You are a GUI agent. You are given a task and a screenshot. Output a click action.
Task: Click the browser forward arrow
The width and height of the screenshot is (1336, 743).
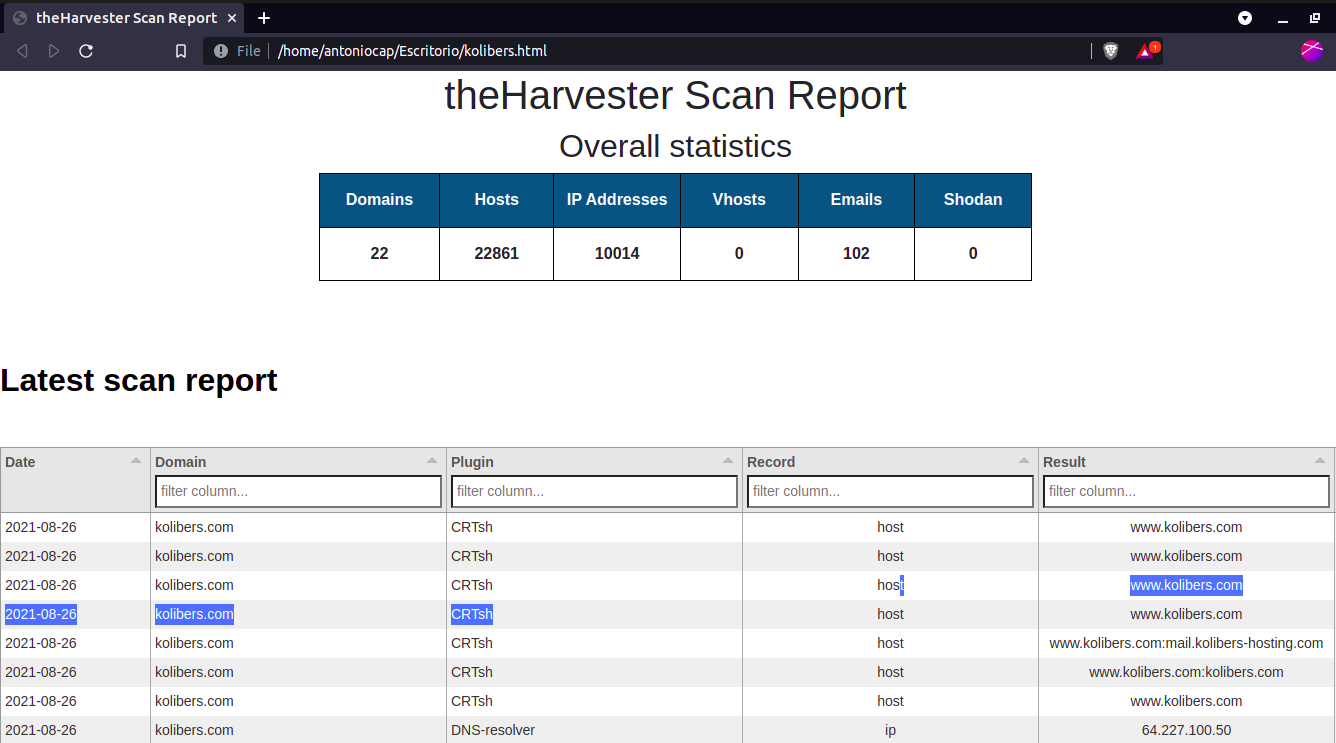(x=54, y=51)
